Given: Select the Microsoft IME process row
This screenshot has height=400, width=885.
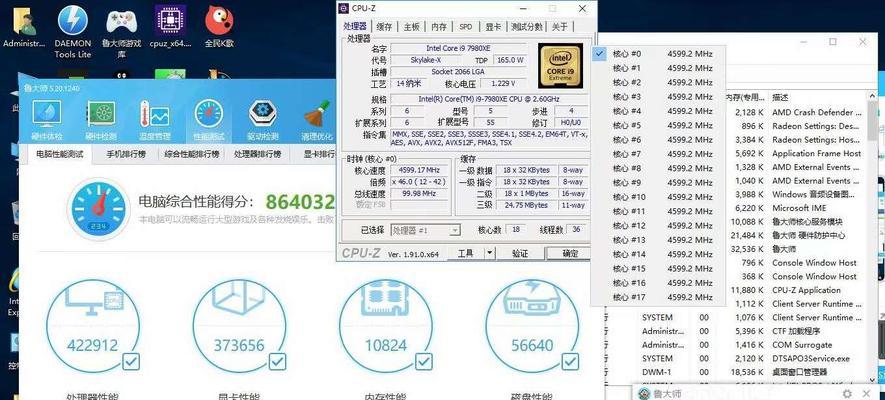Looking at the screenshot, I should click(x=796, y=208).
